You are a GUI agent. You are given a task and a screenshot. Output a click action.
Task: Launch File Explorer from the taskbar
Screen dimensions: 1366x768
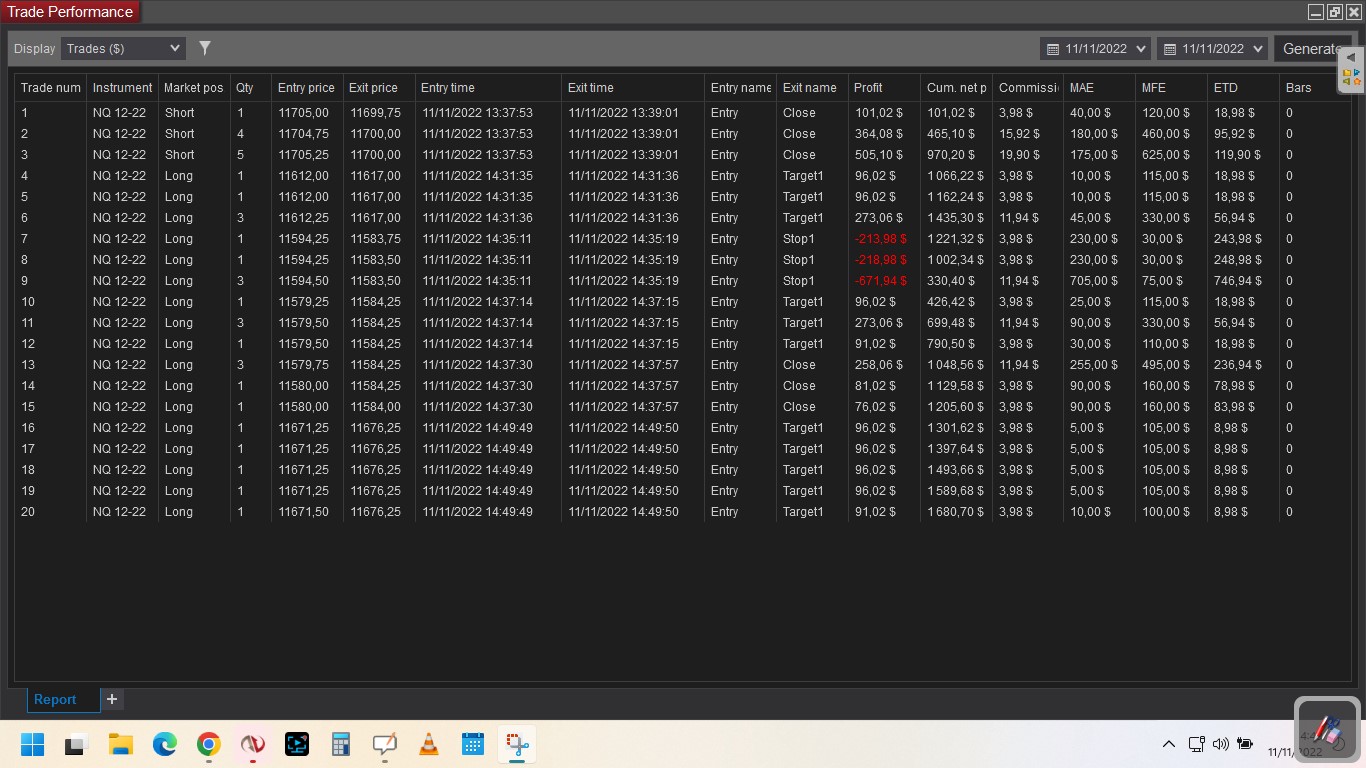[x=121, y=744]
